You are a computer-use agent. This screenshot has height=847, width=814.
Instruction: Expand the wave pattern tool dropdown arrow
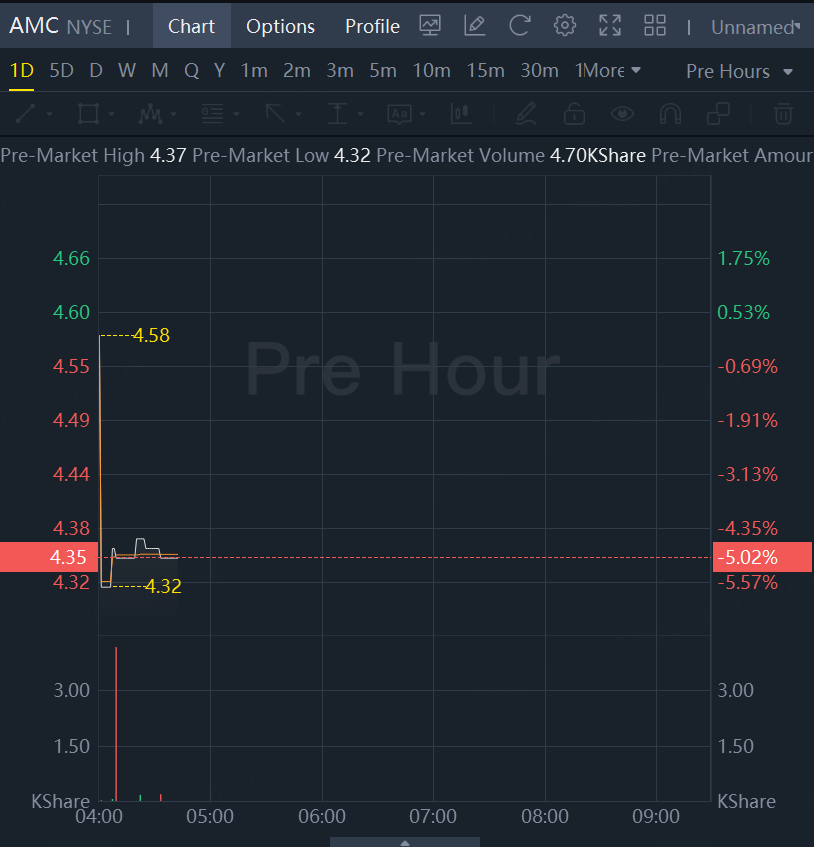[x=173, y=115]
